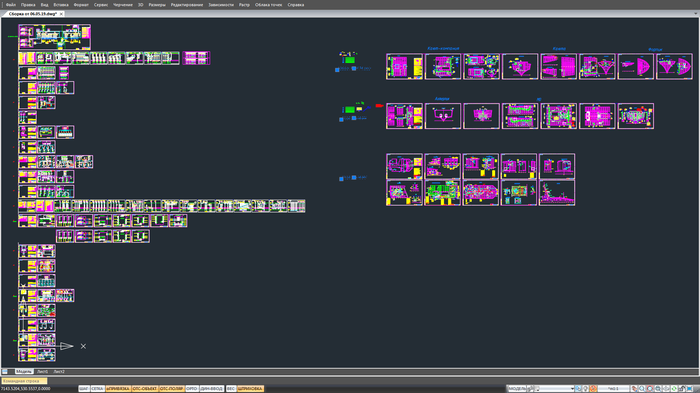Open the status bar scale dropdown arrow

(572, 389)
